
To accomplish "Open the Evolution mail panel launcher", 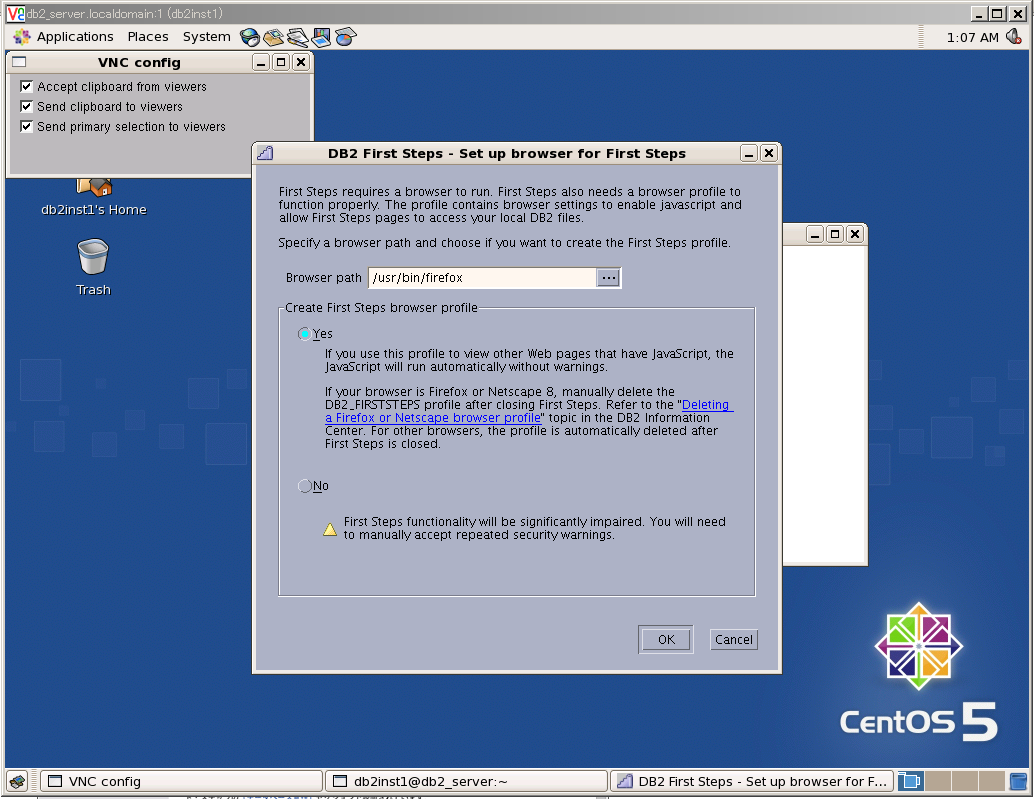I will (x=273, y=37).
